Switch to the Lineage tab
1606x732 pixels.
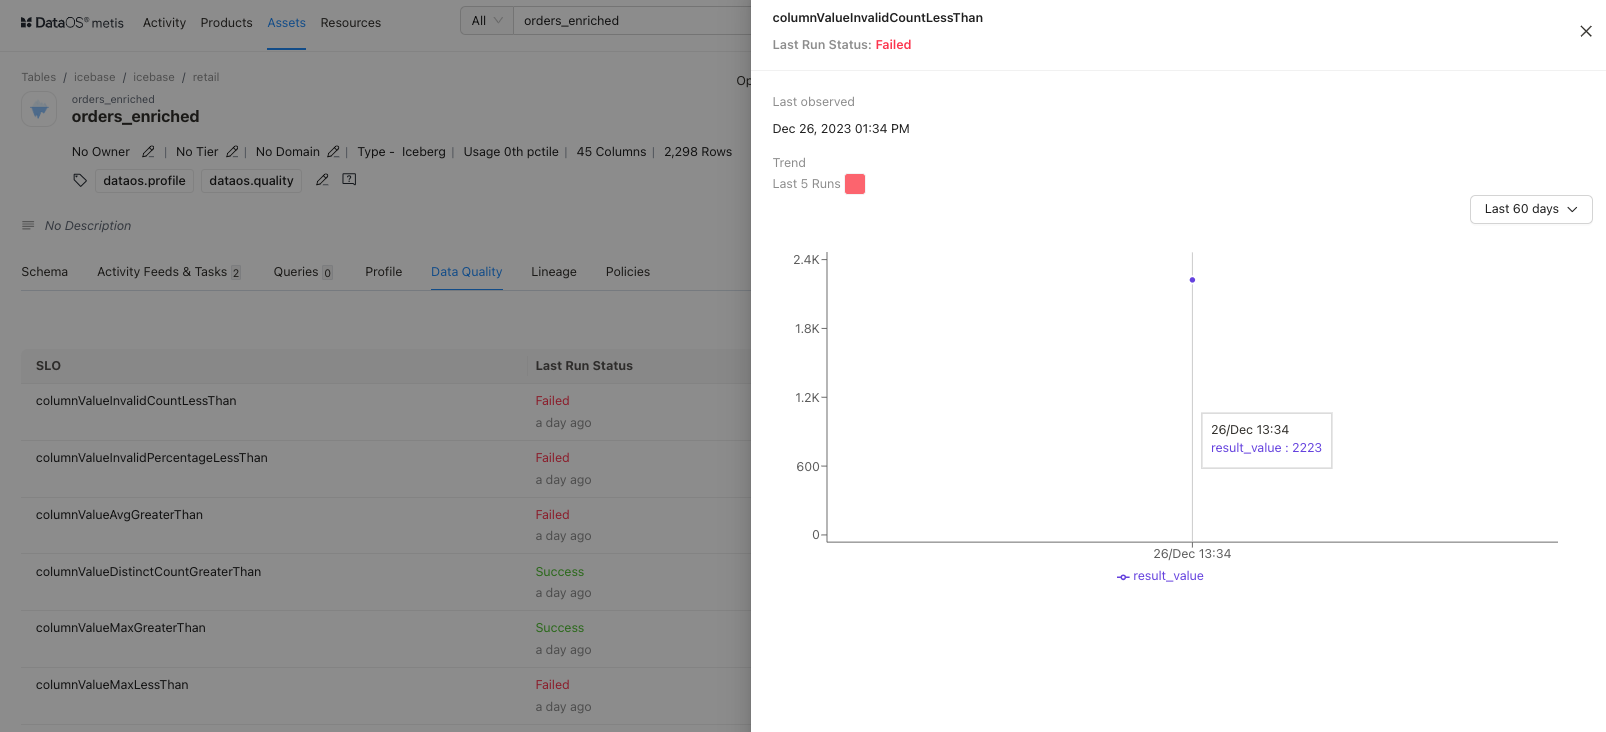coord(554,272)
